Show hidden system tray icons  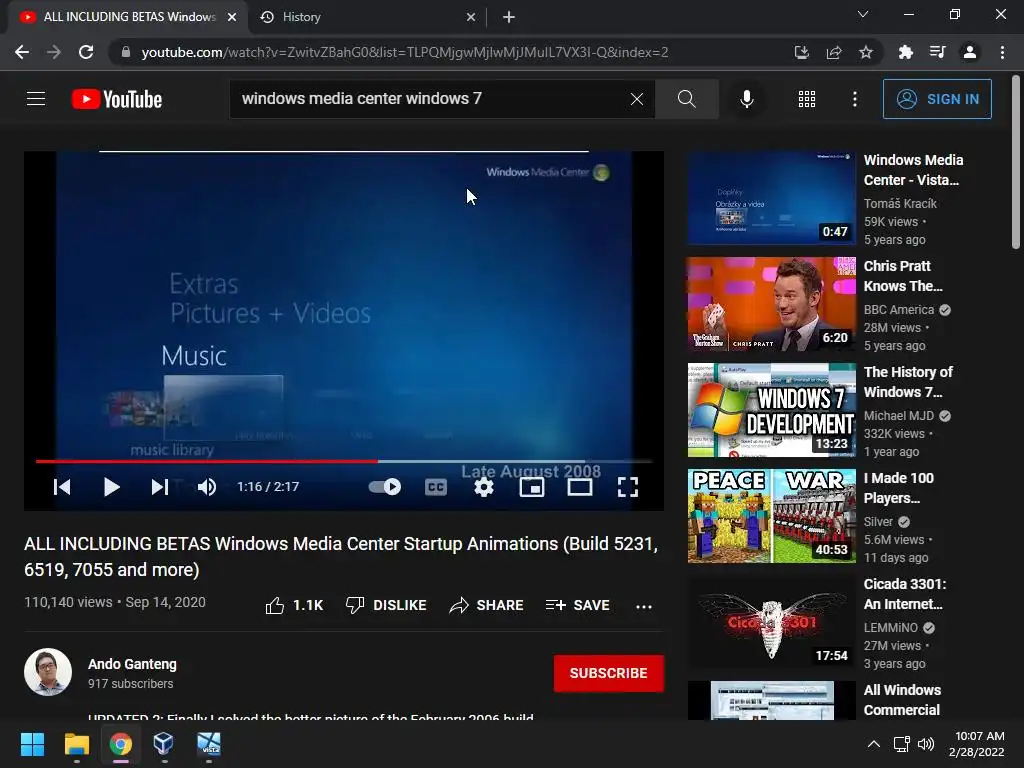point(873,744)
